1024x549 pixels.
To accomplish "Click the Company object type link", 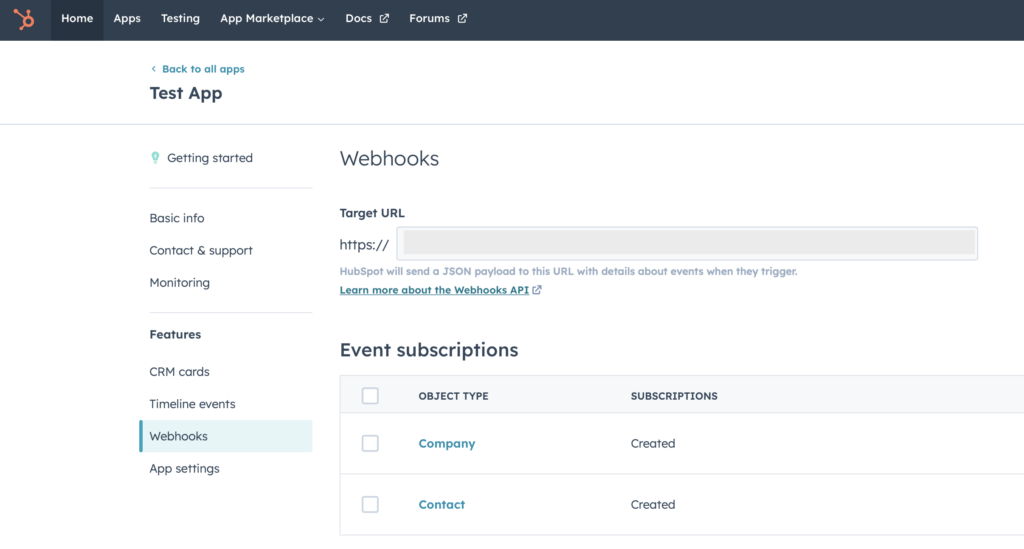I will point(447,444).
